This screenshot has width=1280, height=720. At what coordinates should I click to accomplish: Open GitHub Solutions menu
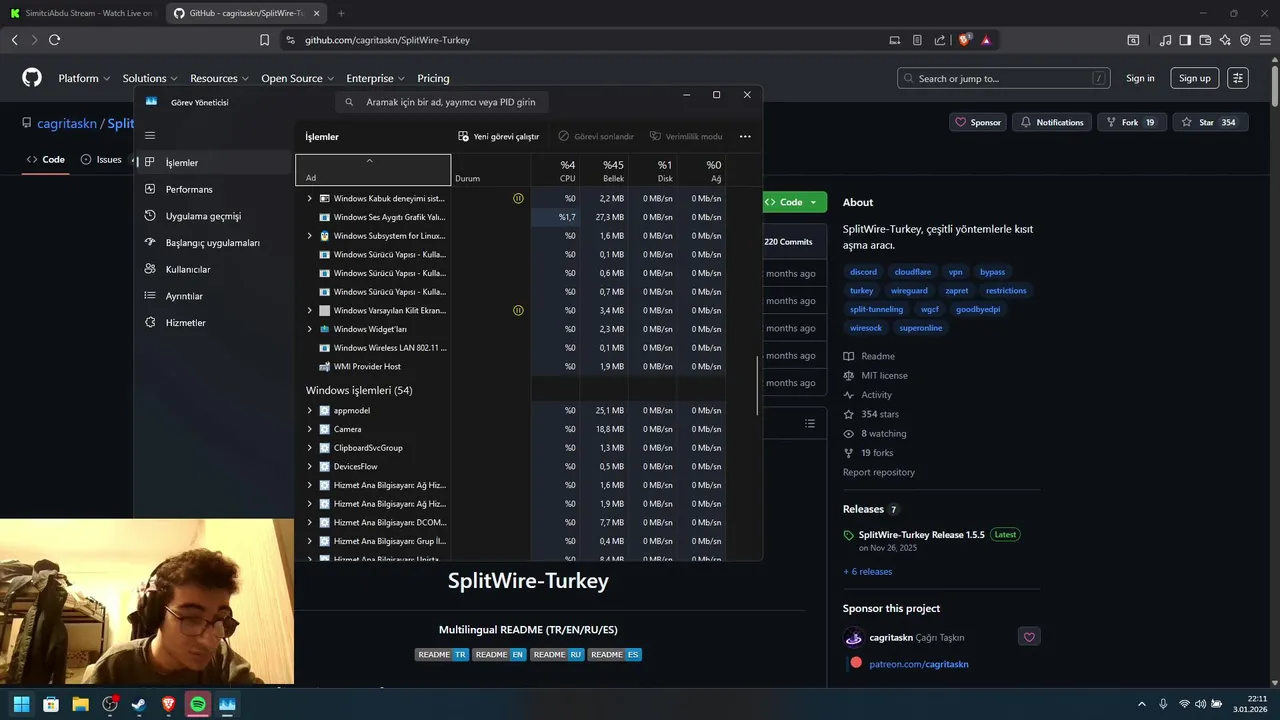pyautogui.click(x=150, y=78)
